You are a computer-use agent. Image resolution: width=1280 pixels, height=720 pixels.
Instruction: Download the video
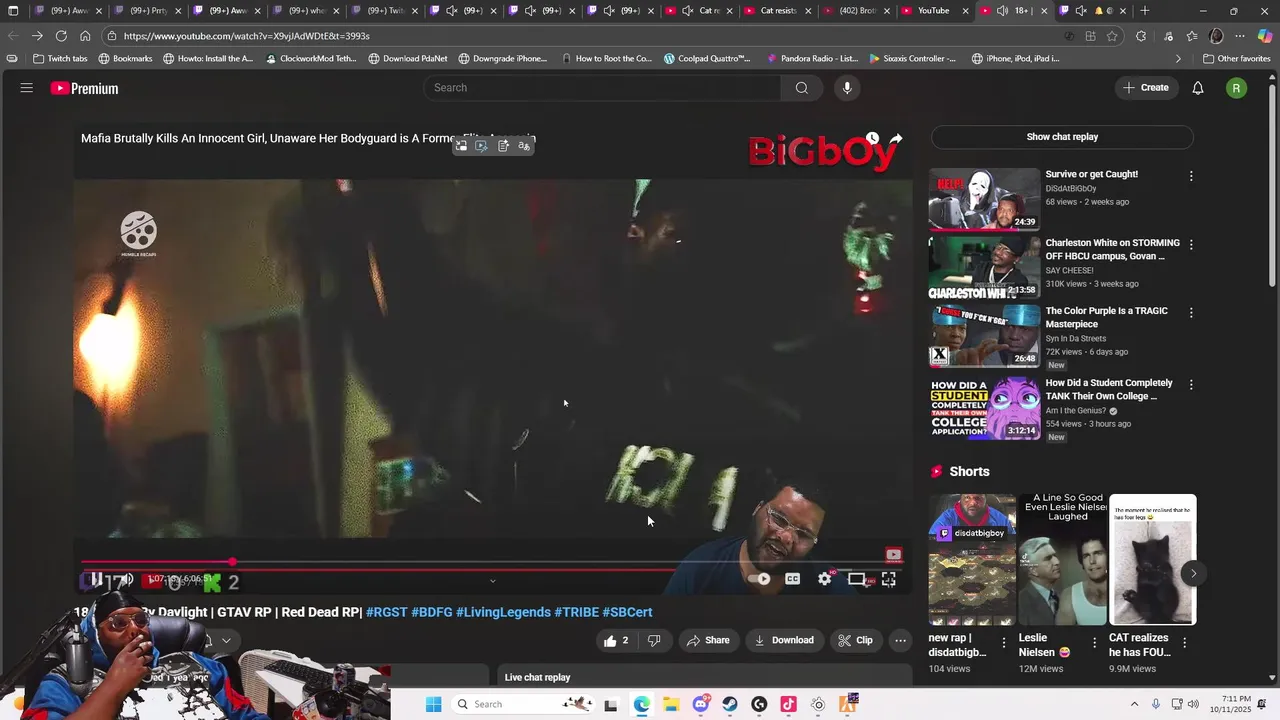[x=784, y=640]
